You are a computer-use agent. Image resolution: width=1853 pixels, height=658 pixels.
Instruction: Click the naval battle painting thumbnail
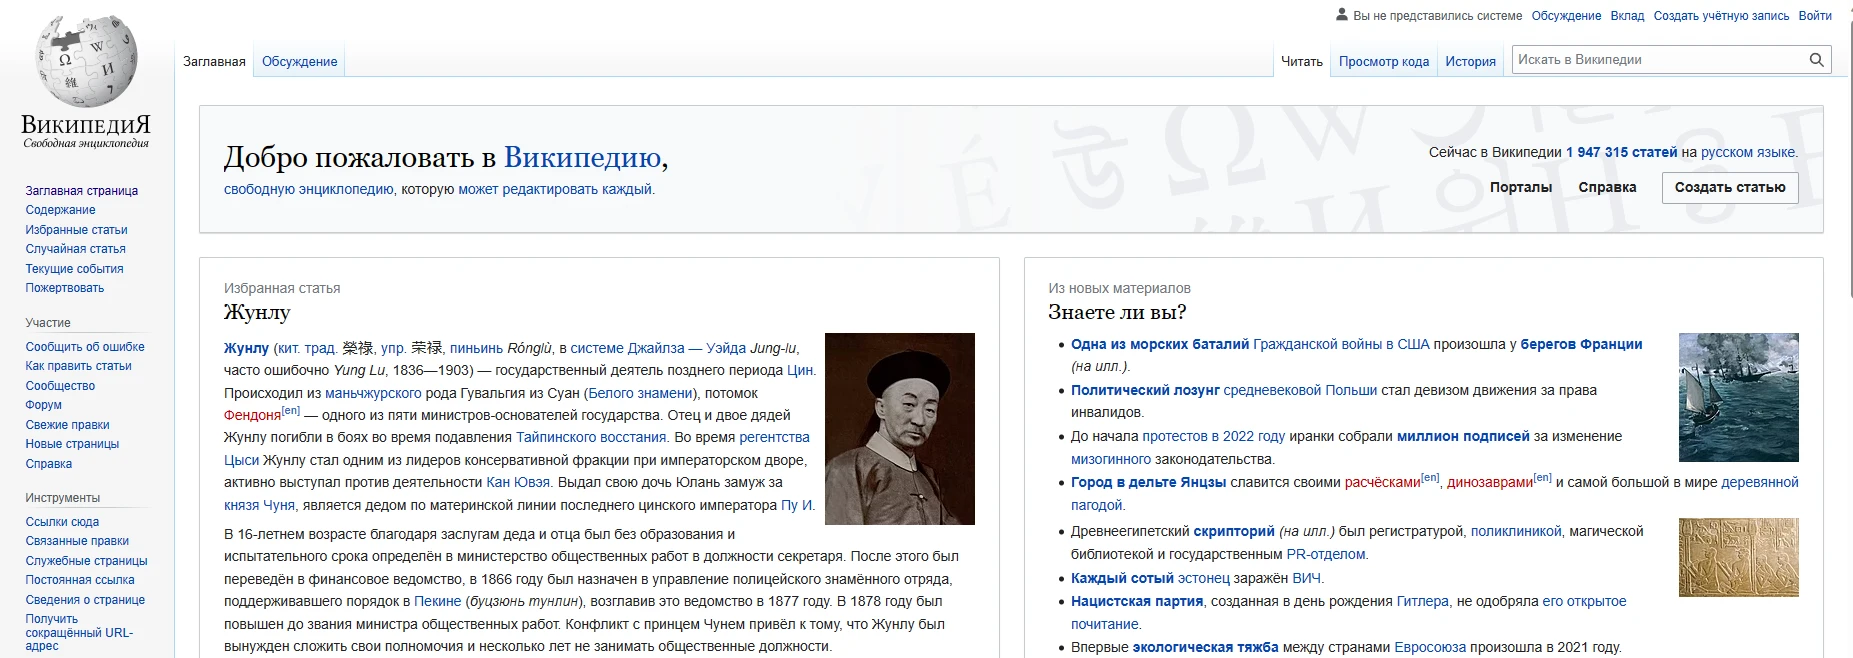pos(1738,397)
